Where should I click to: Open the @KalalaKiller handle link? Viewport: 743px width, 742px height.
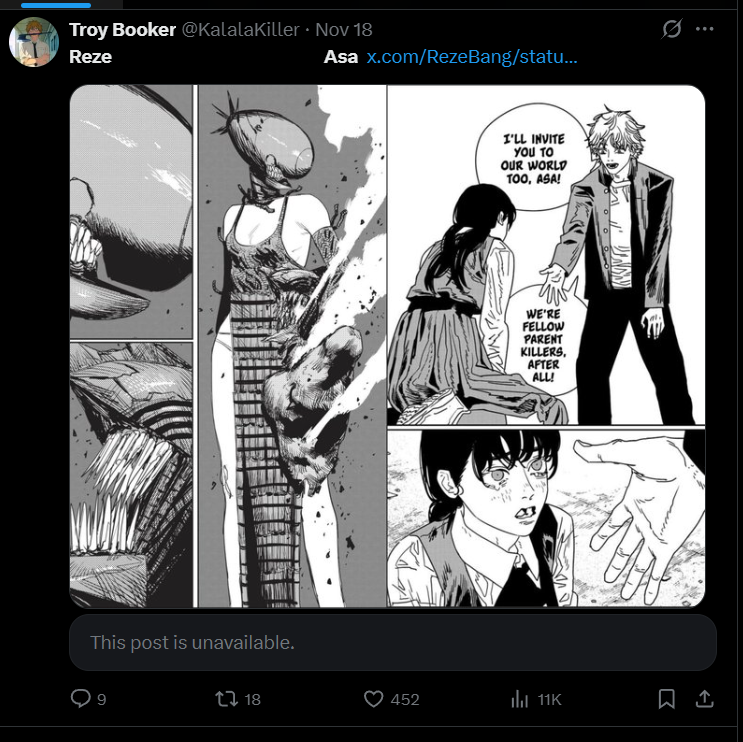(x=241, y=29)
